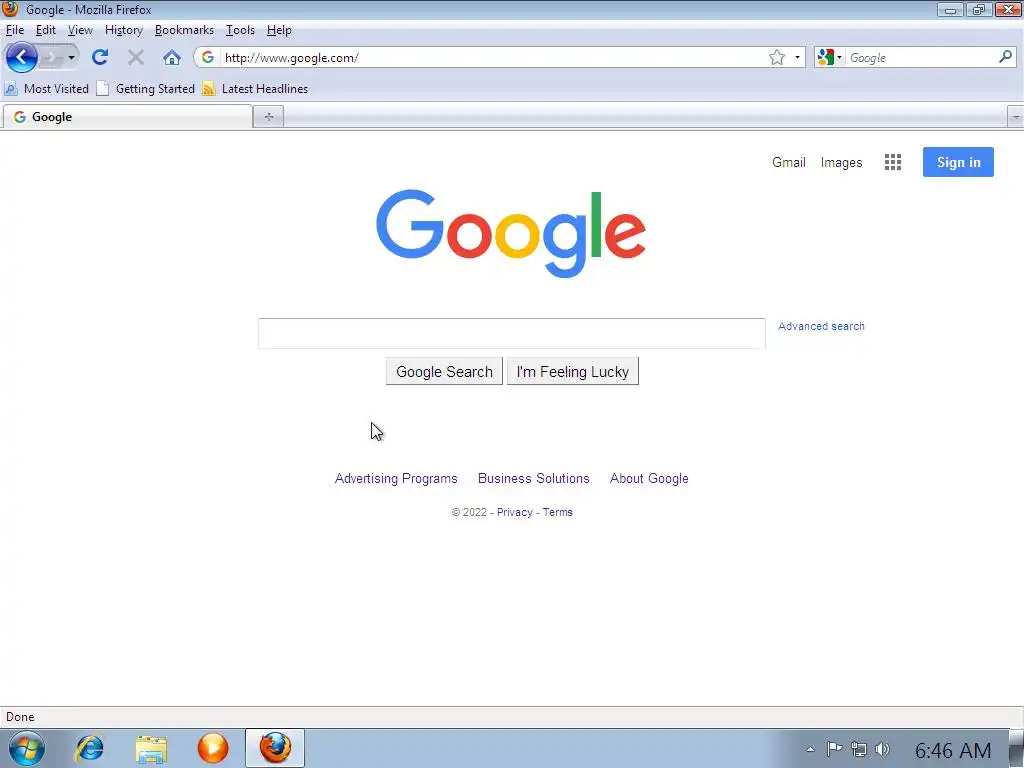Go to the Home page icon

(x=172, y=57)
